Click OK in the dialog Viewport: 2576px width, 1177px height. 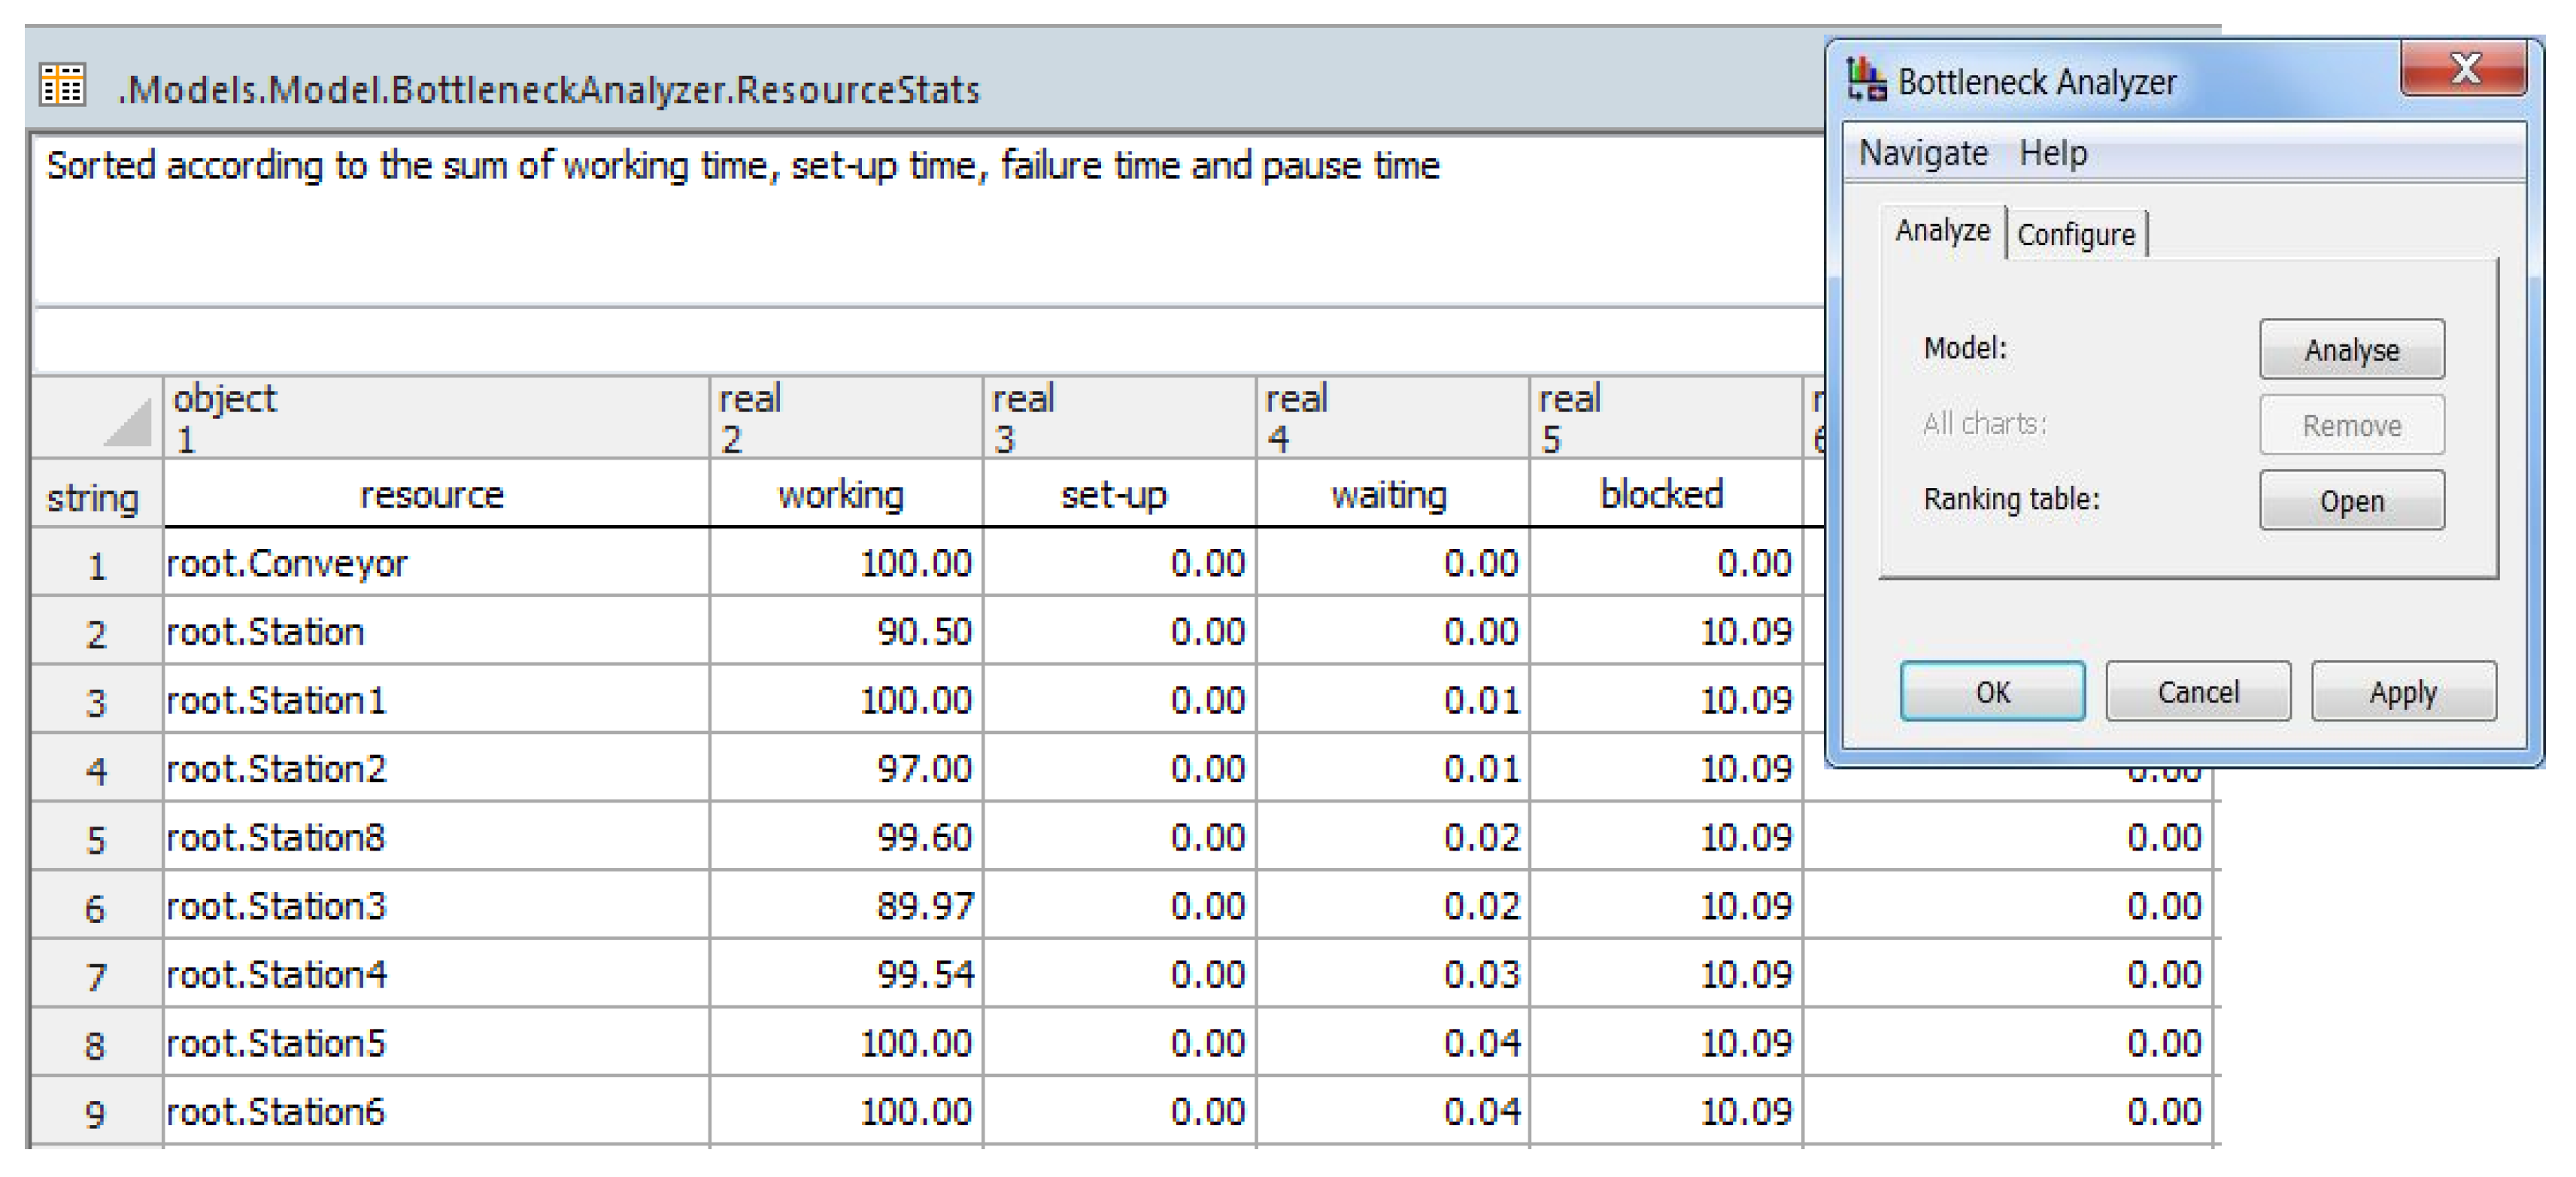[1992, 692]
